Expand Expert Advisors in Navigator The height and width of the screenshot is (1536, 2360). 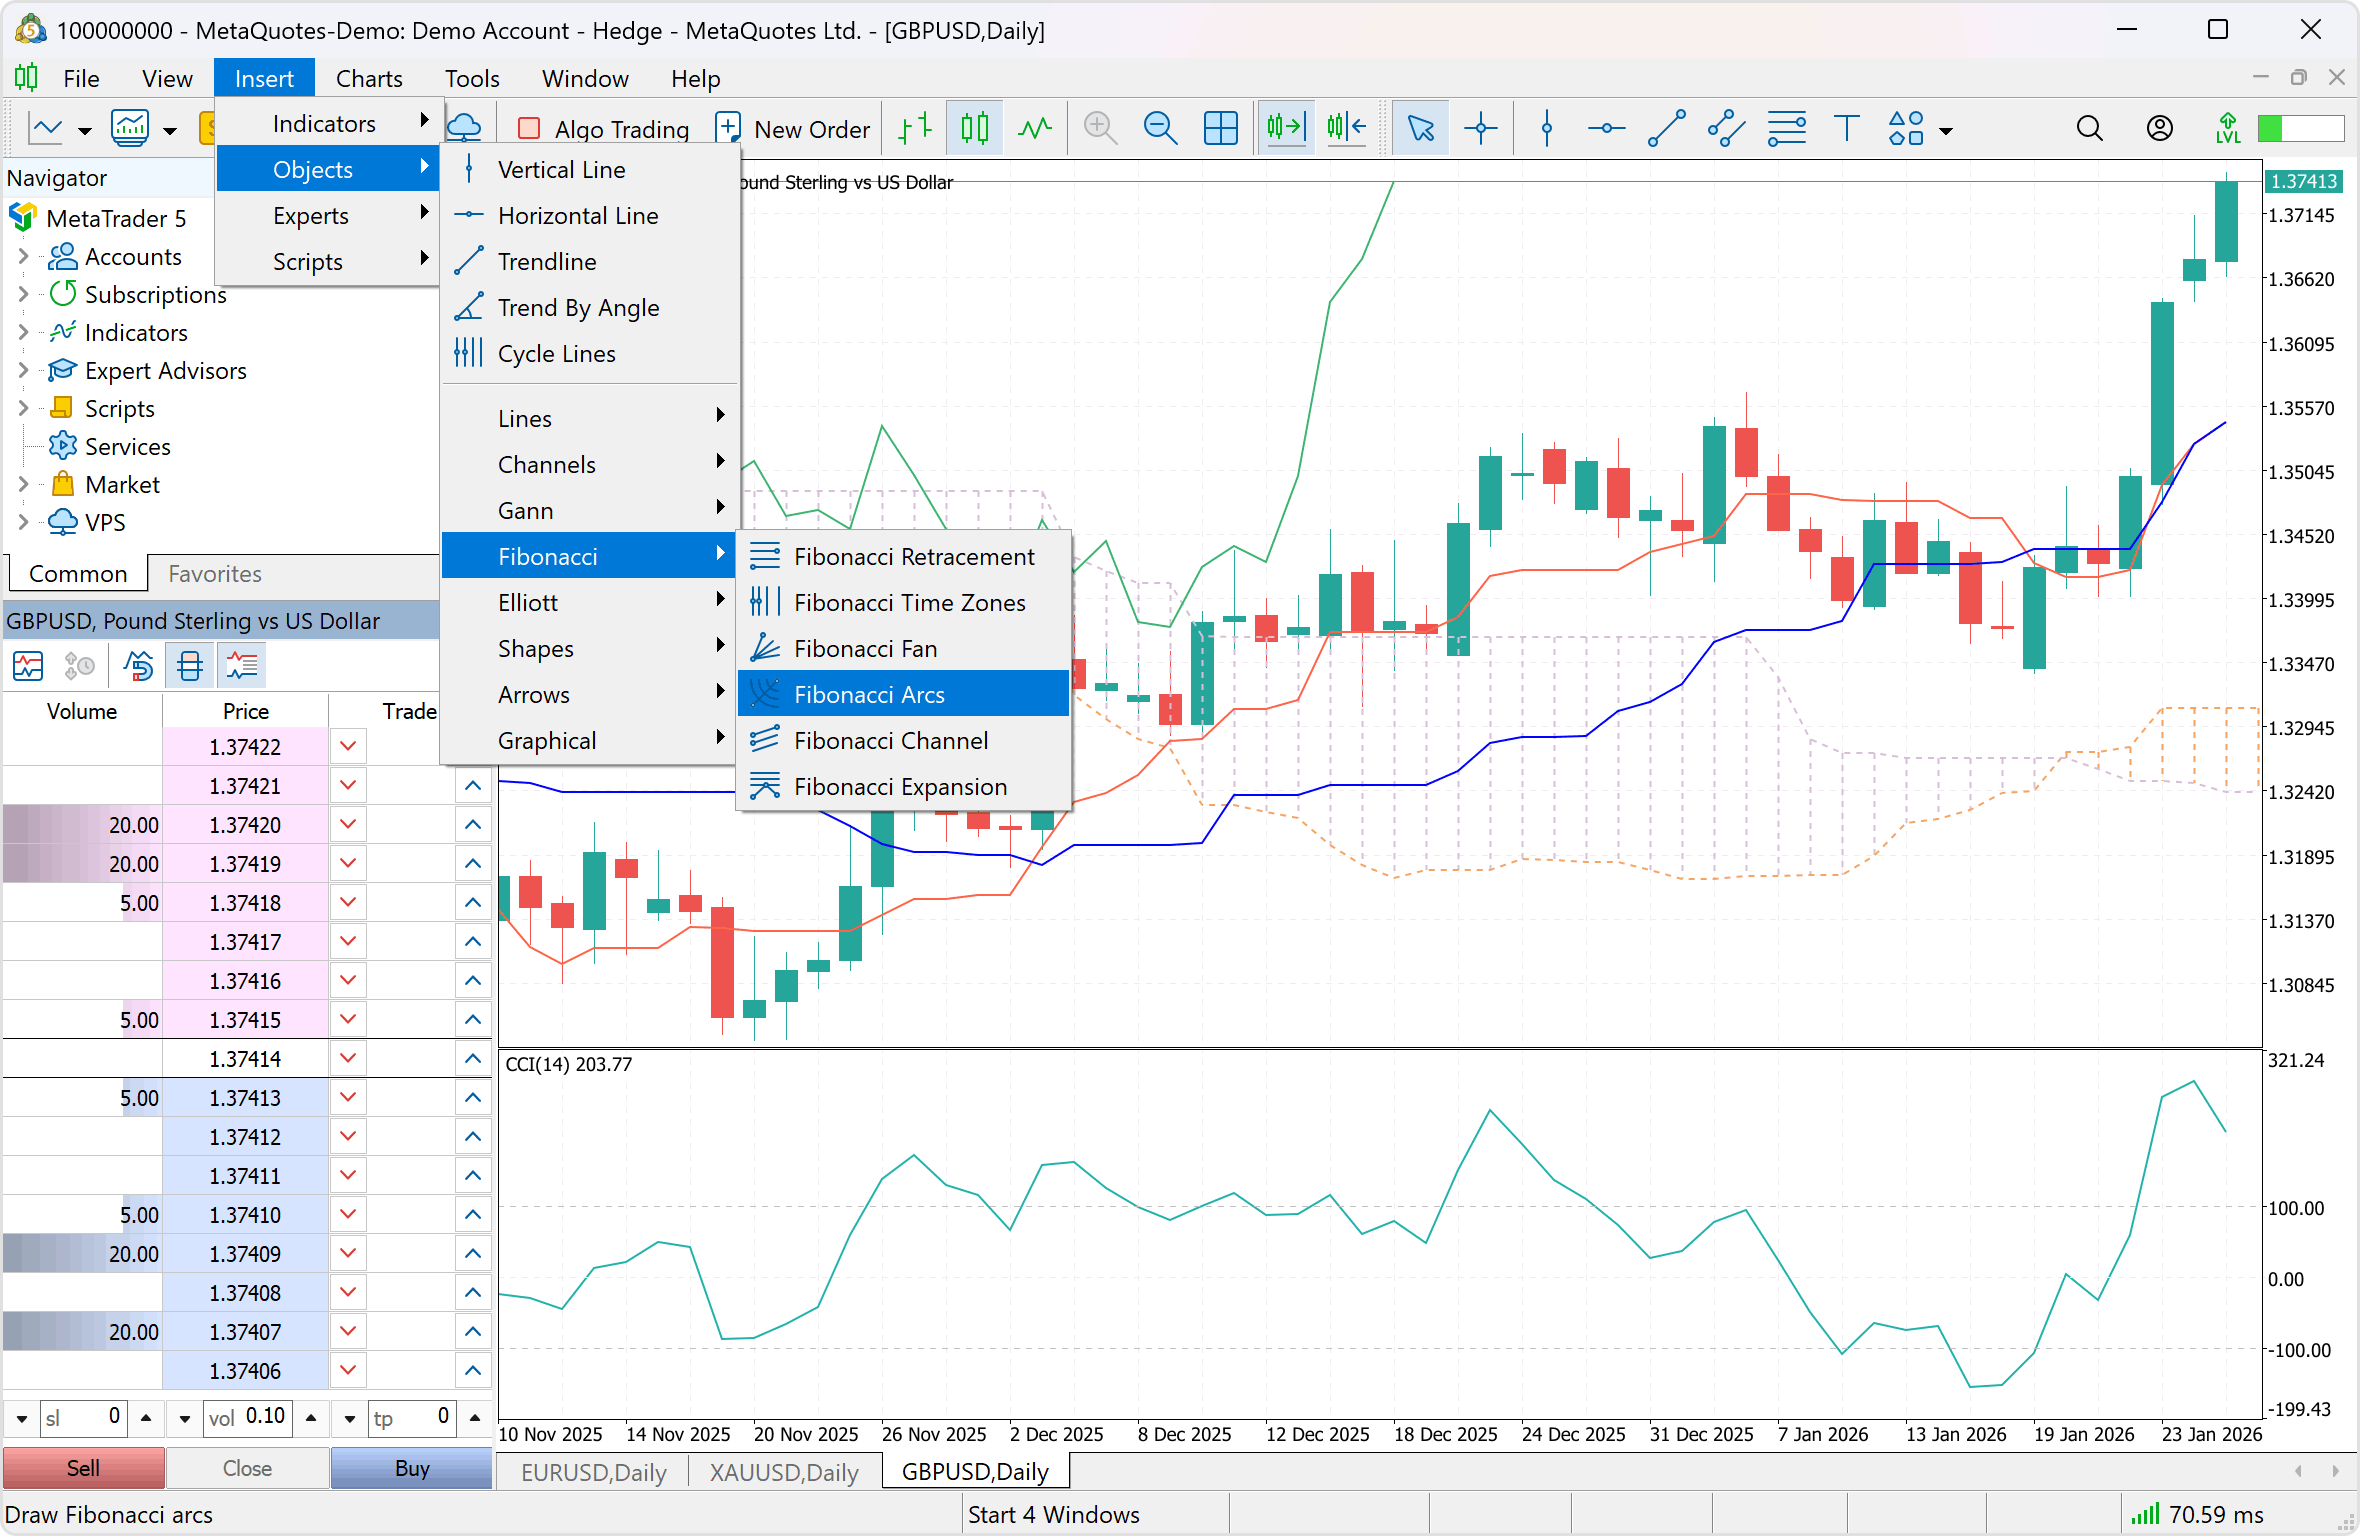[x=23, y=371]
